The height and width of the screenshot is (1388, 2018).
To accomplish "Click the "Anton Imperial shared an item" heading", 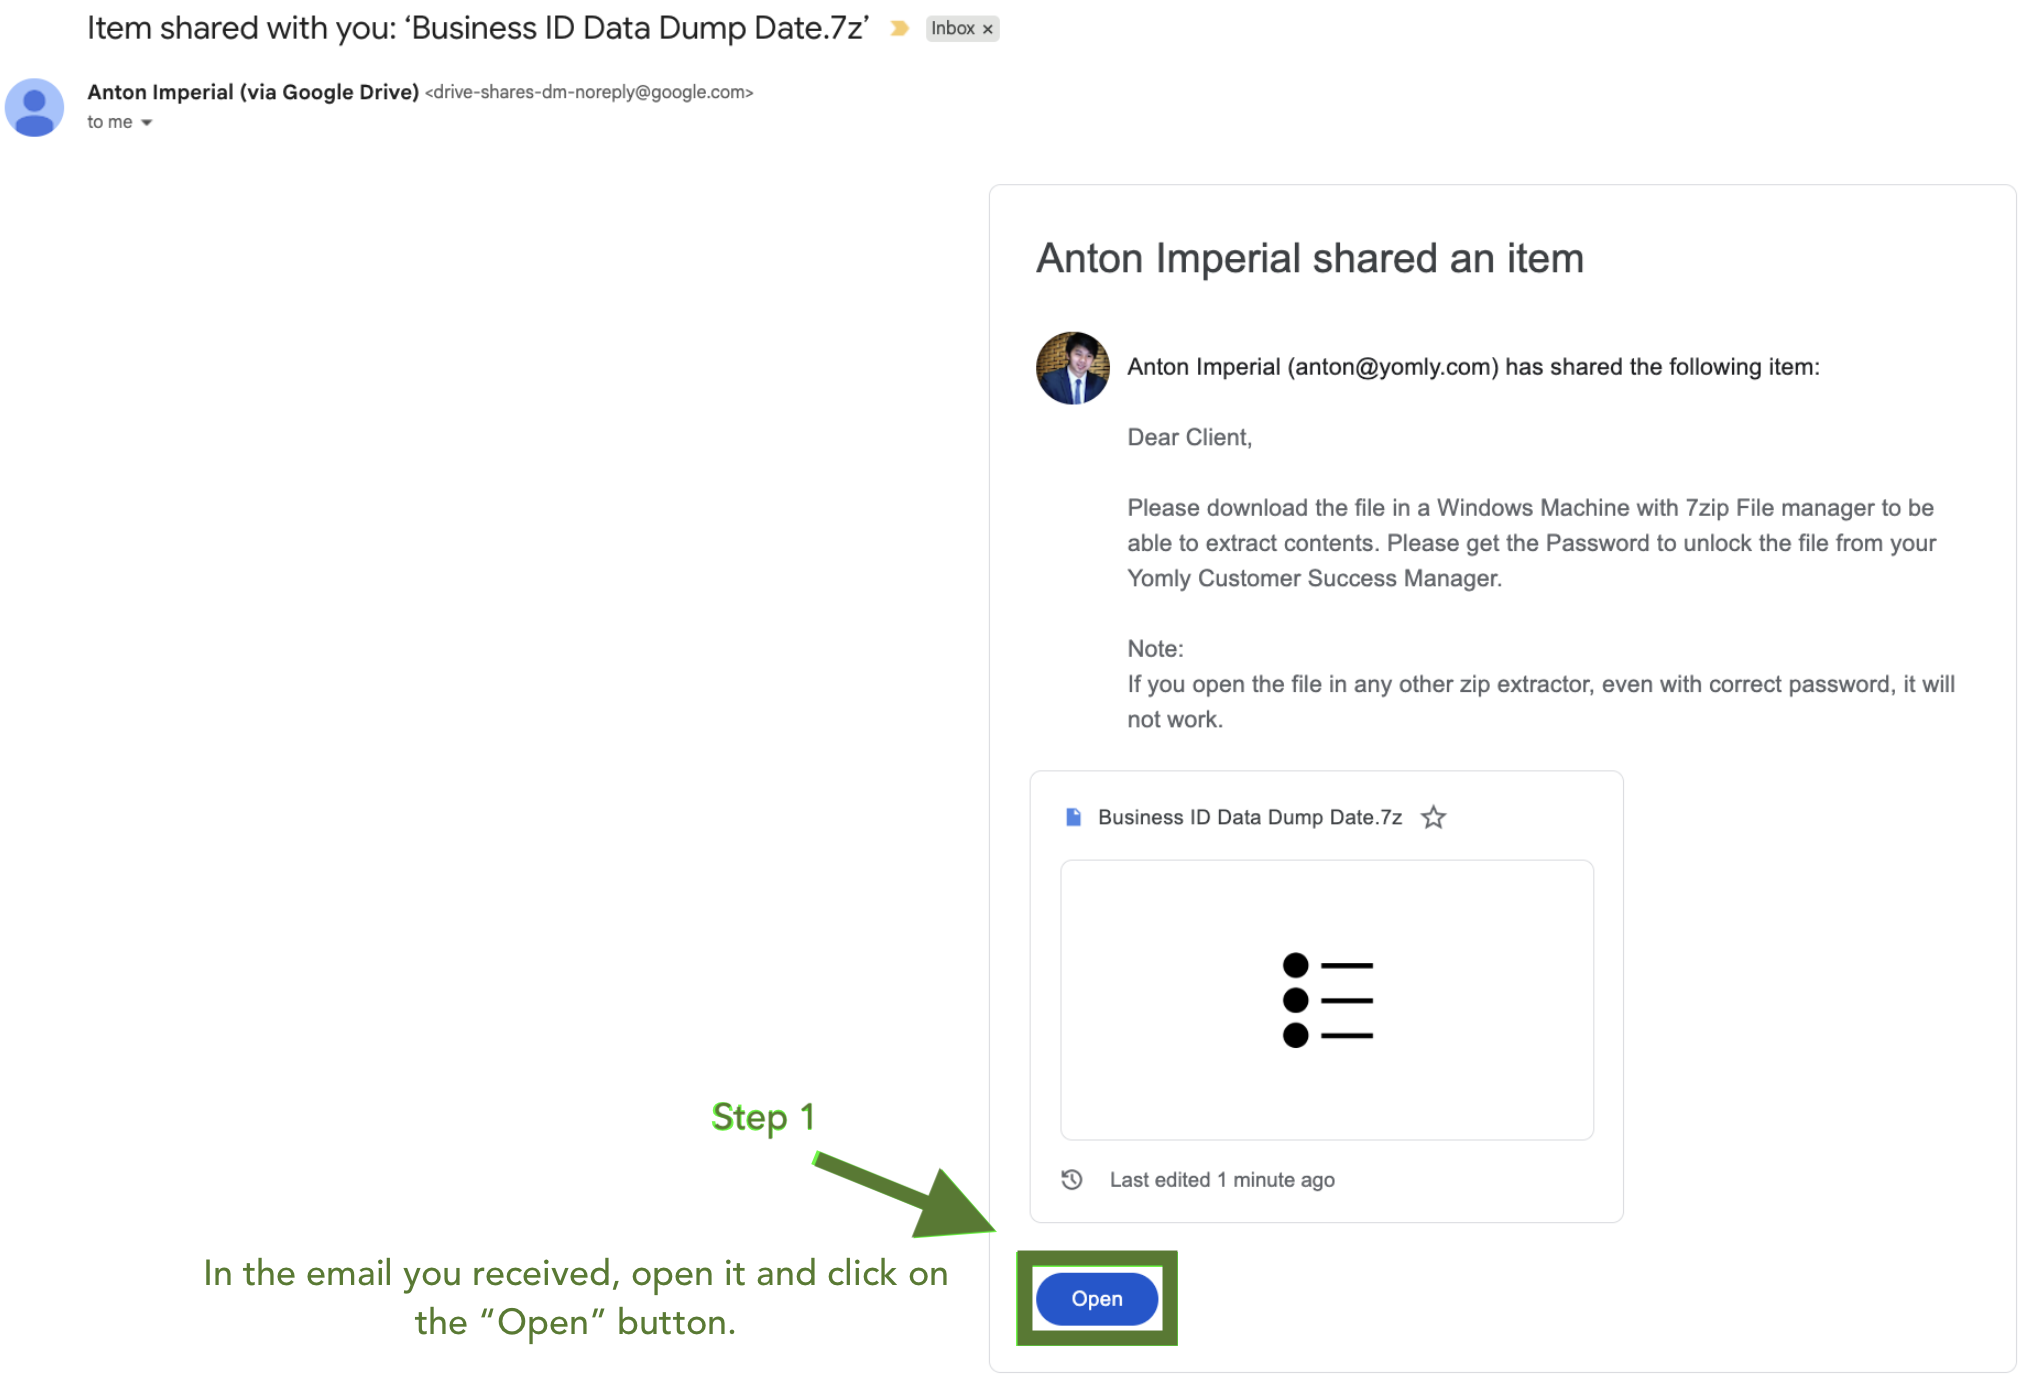I will (x=1309, y=258).
